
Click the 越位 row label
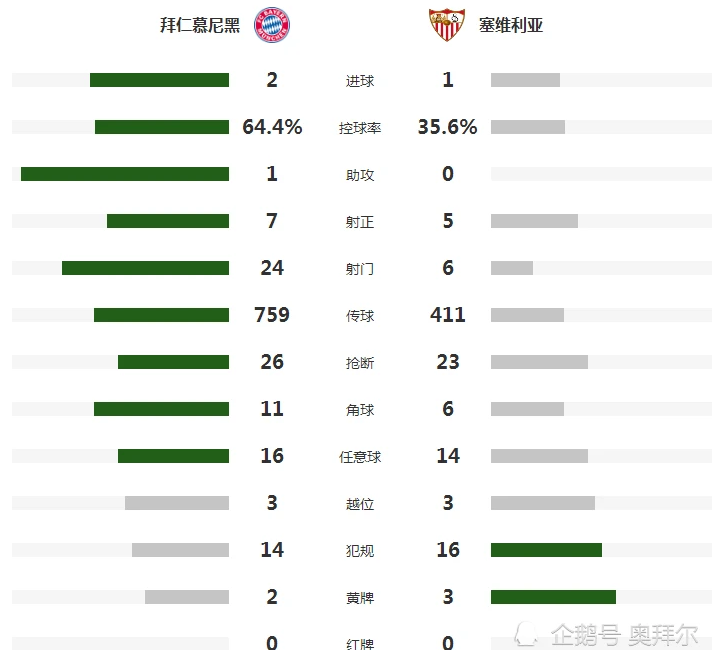pyautogui.click(x=360, y=504)
